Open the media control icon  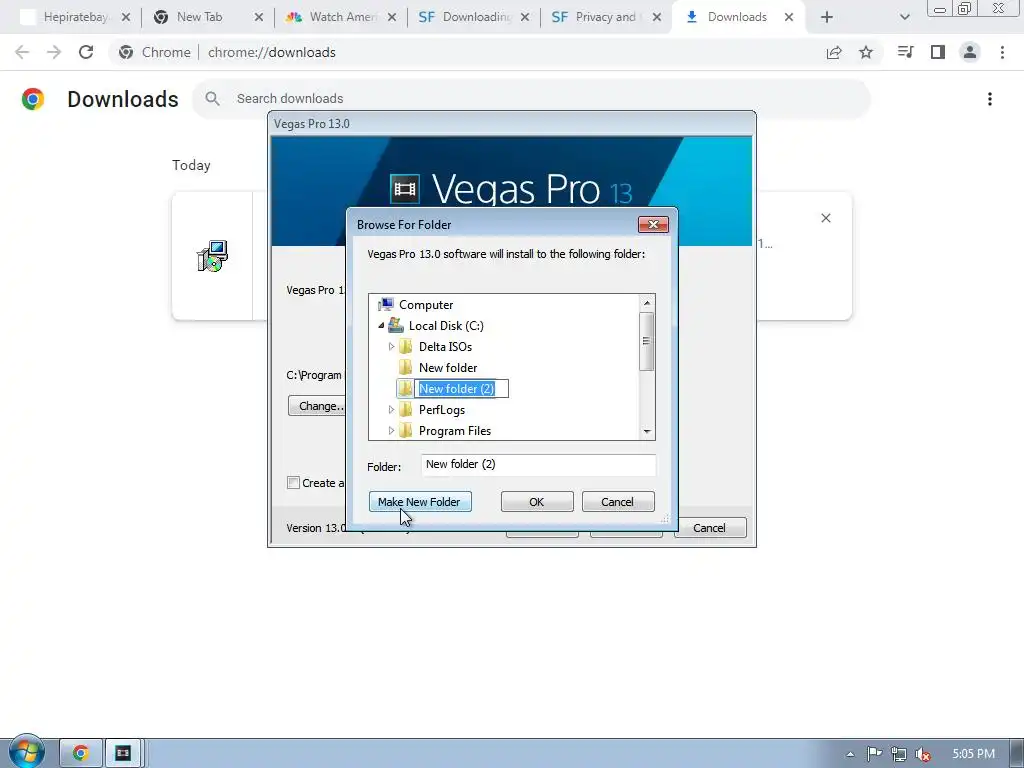pyautogui.click(x=905, y=52)
